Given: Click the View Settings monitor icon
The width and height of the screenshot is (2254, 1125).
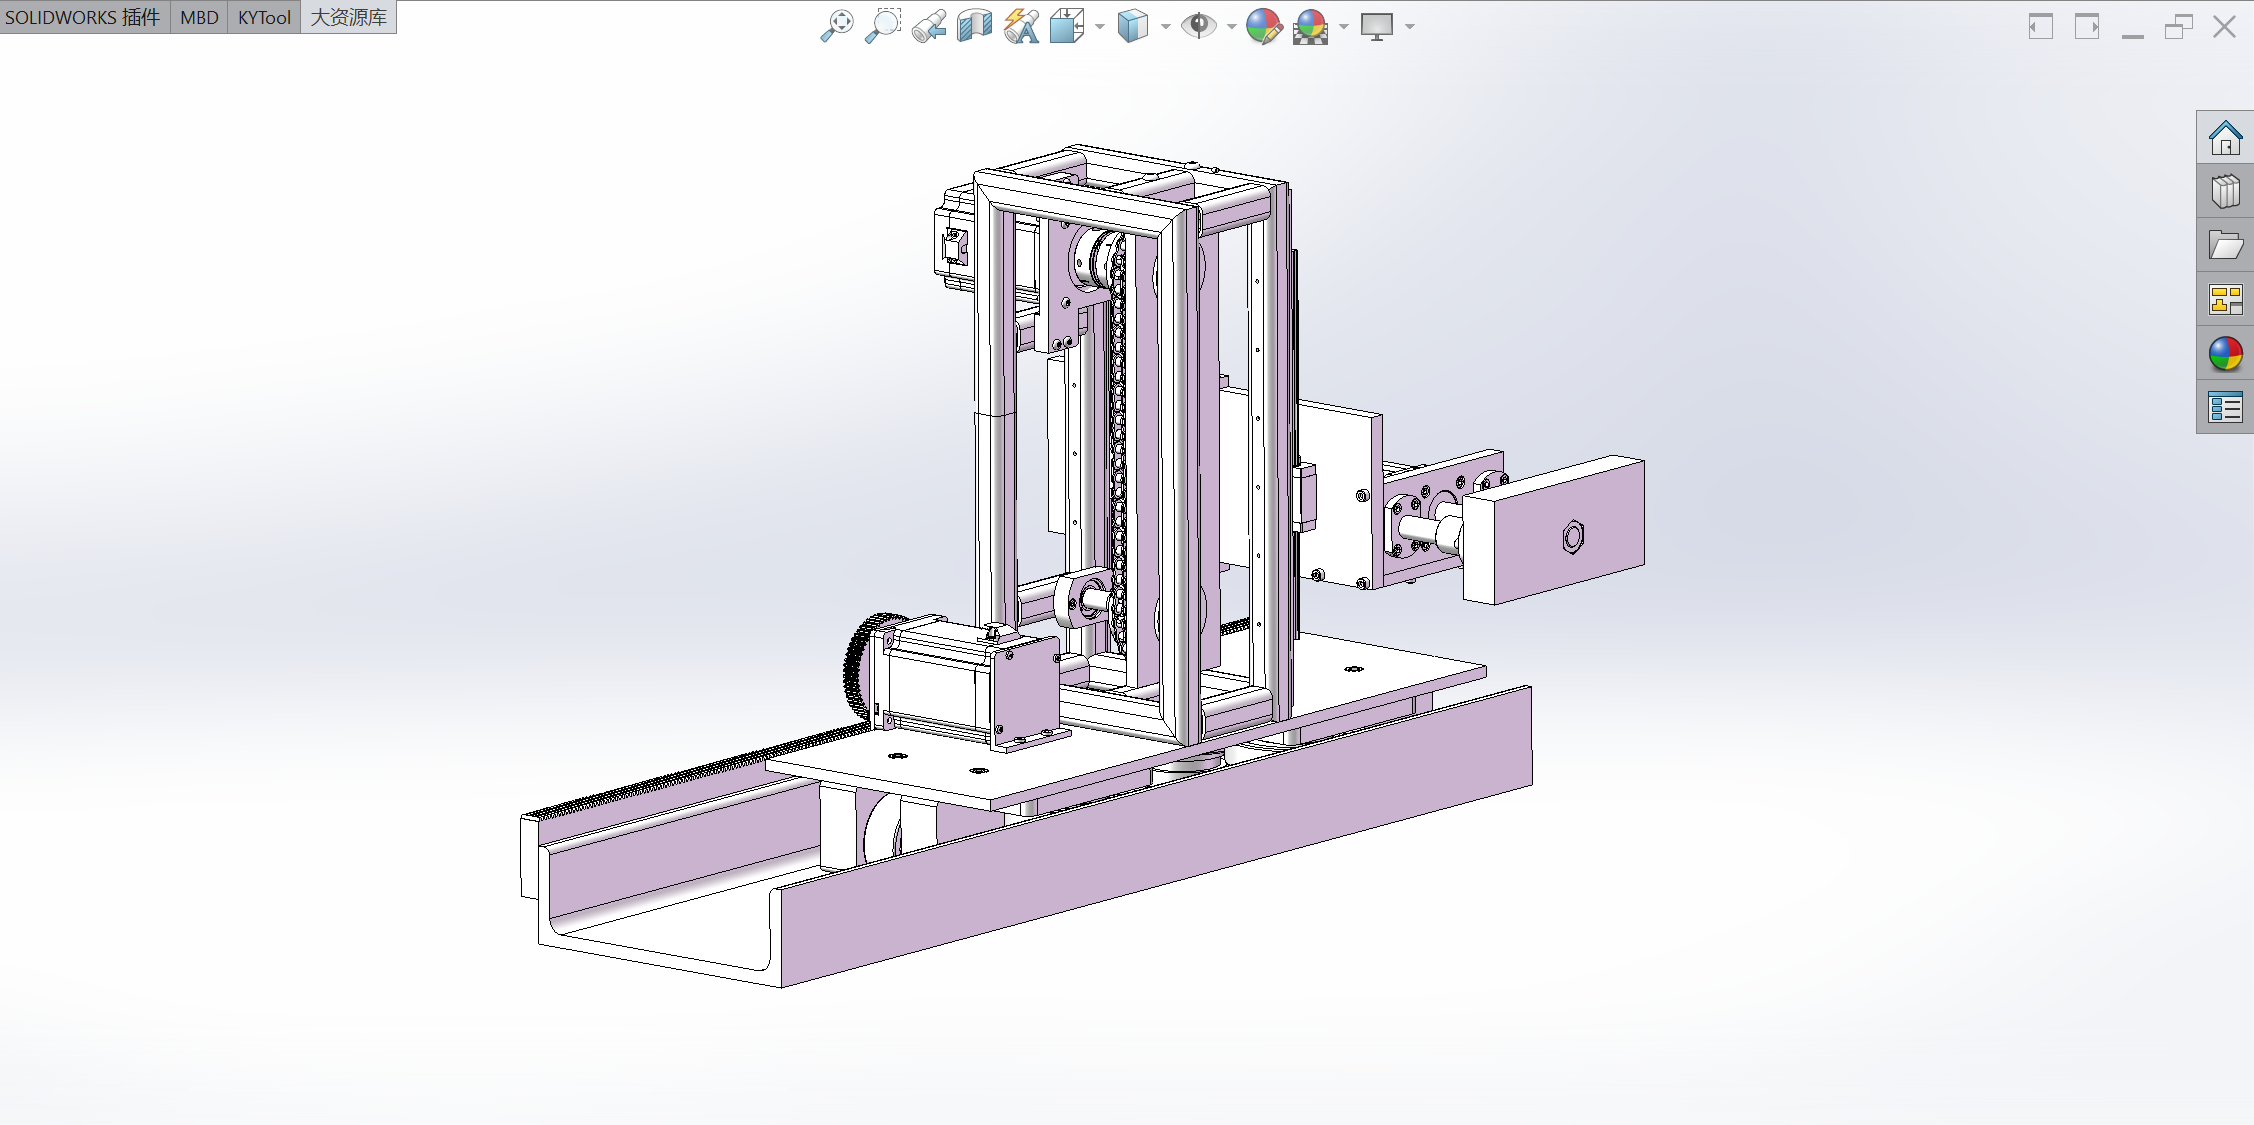Looking at the screenshot, I should (1377, 26).
